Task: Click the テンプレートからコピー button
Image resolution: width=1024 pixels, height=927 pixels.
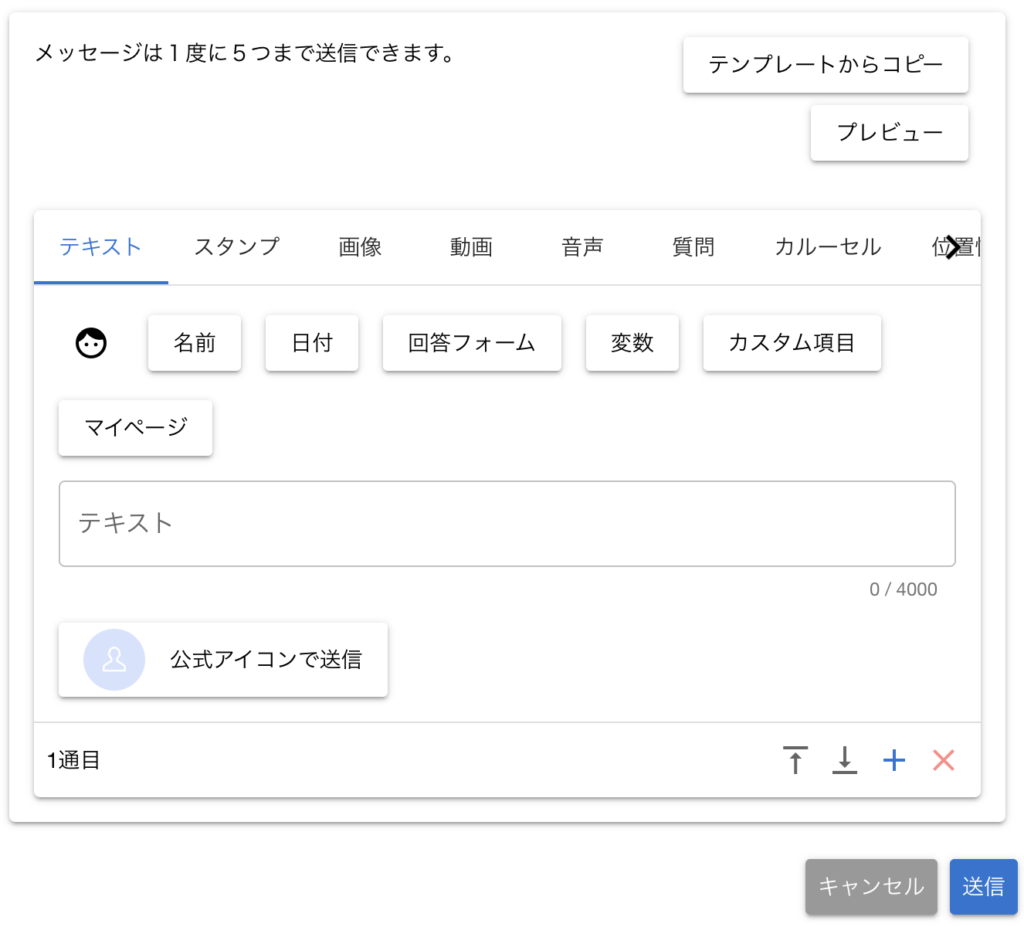Action: click(x=825, y=65)
